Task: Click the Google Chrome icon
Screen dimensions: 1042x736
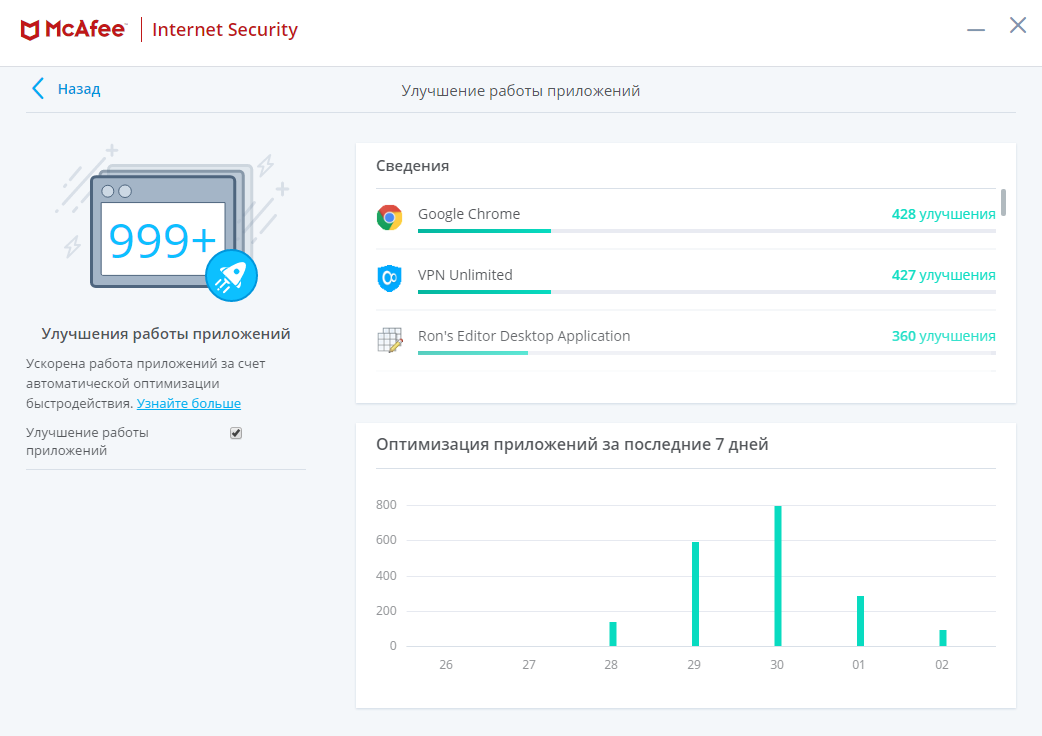Action: pyautogui.click(x=389, y=217)
